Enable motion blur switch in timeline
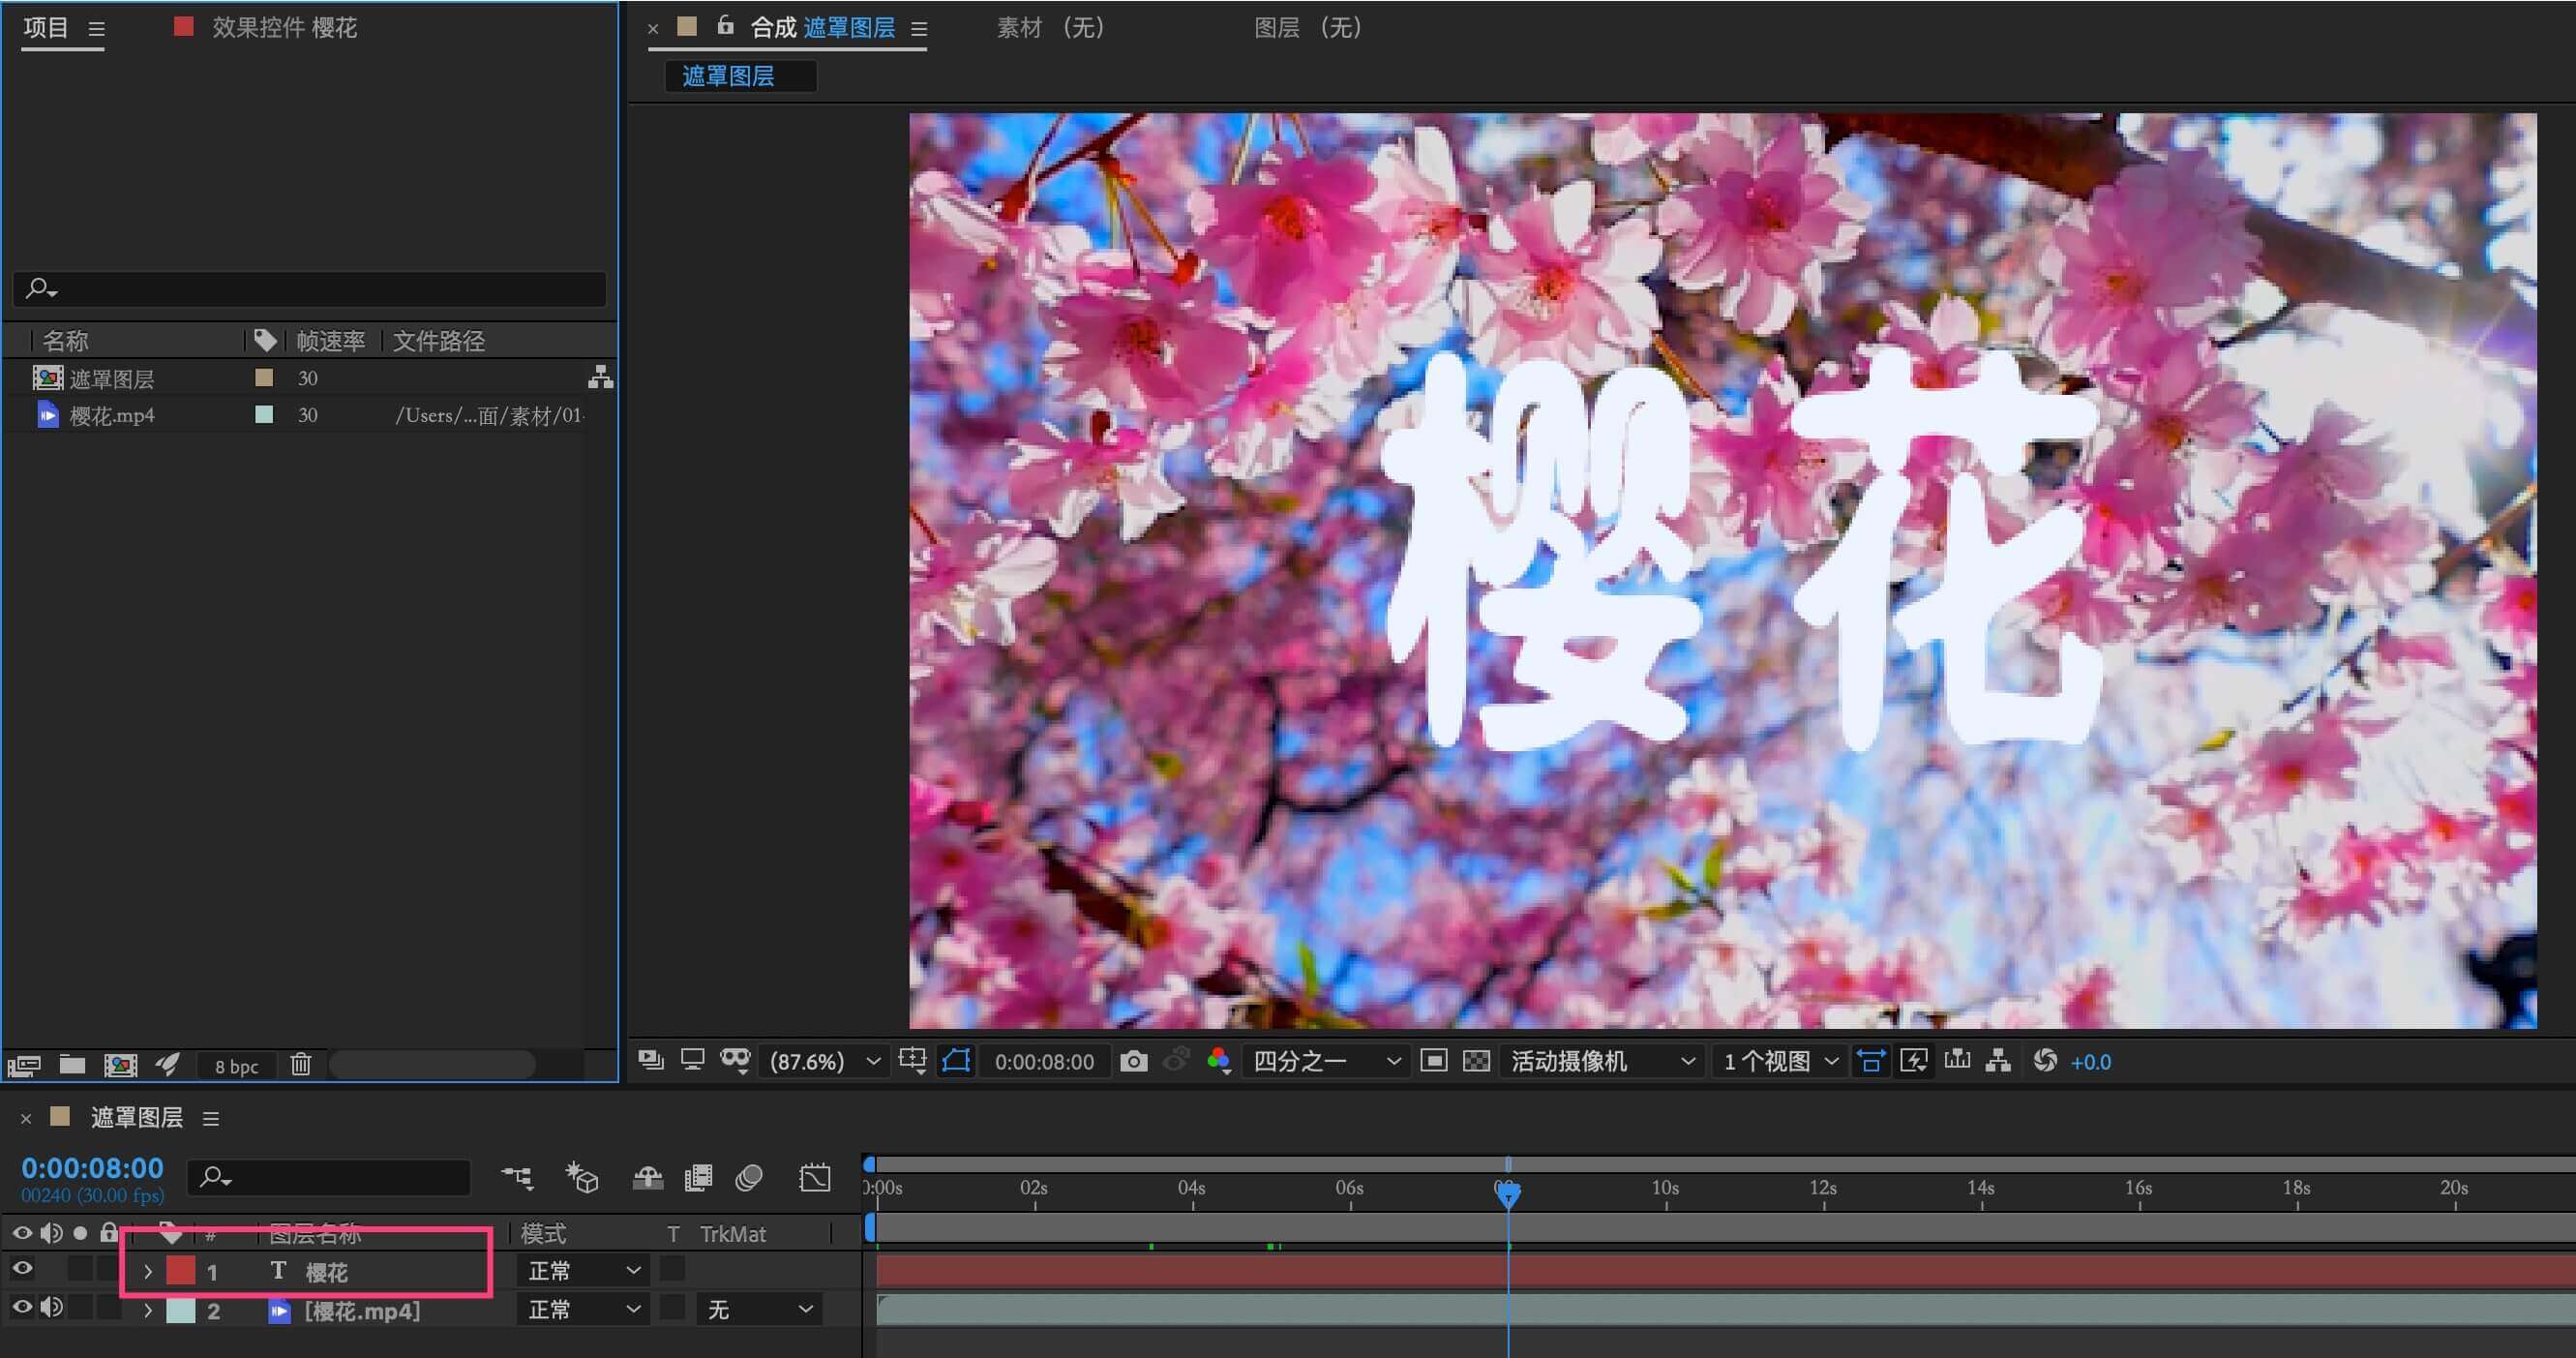The width and height of the screenshot is (2576, 1358). click(x=749, y=1178)
